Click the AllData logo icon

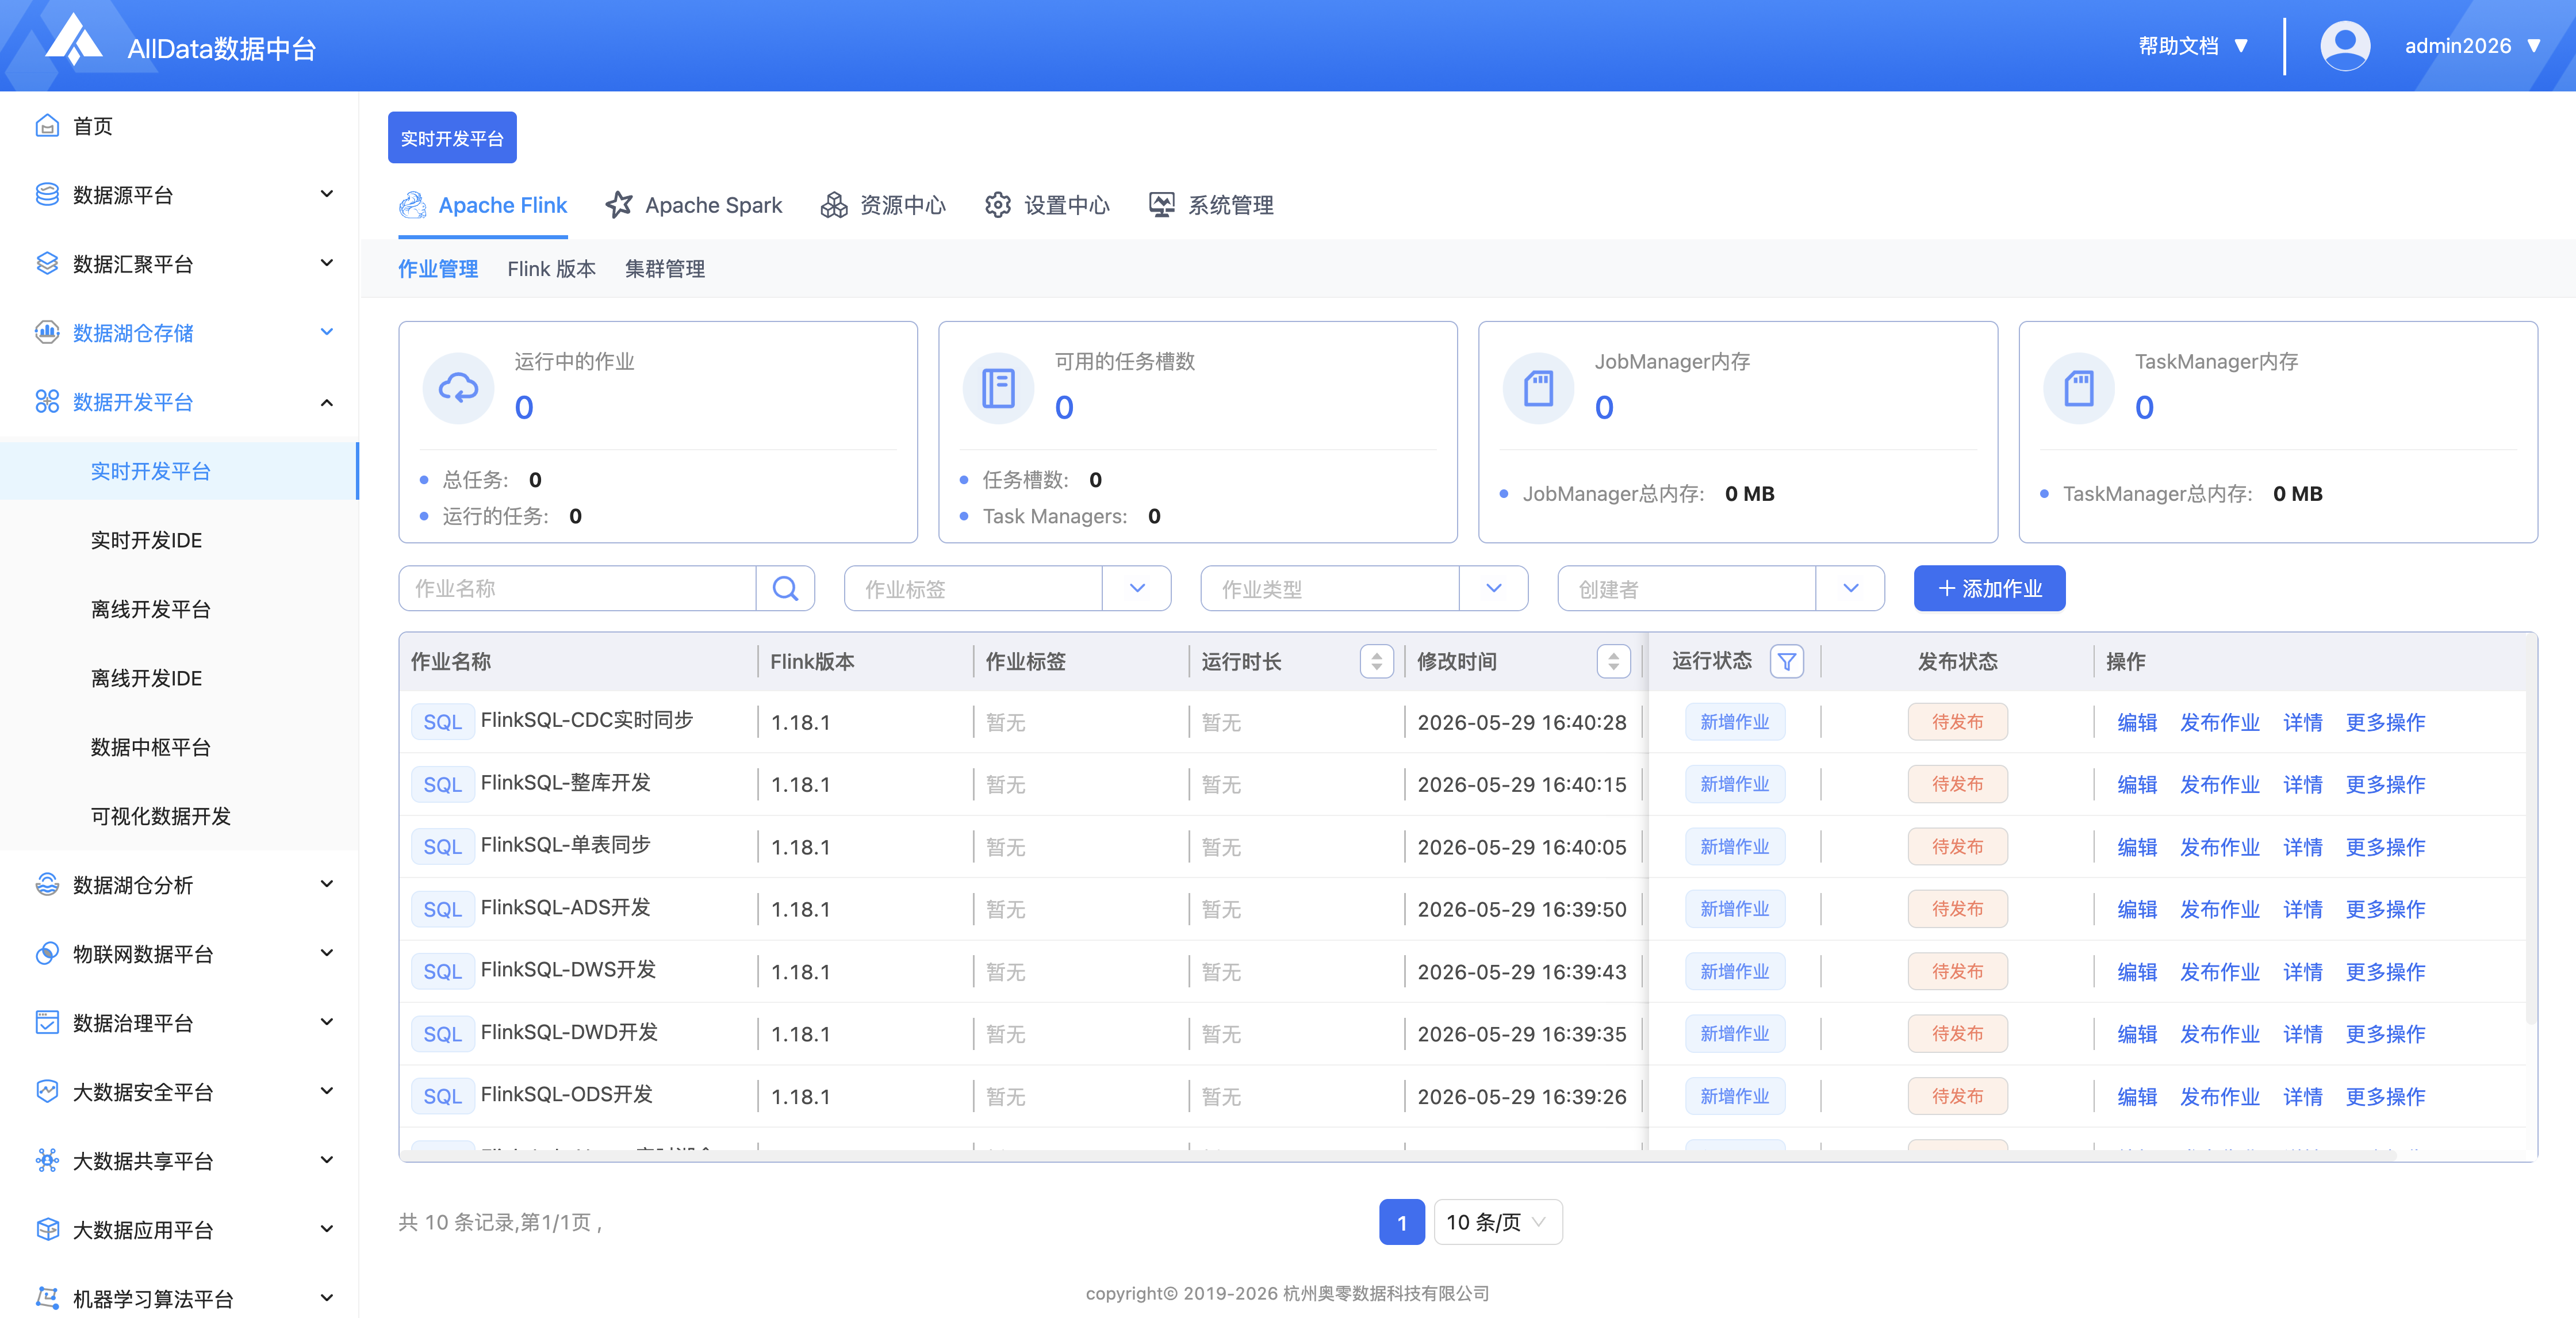(x=74, y=41)
